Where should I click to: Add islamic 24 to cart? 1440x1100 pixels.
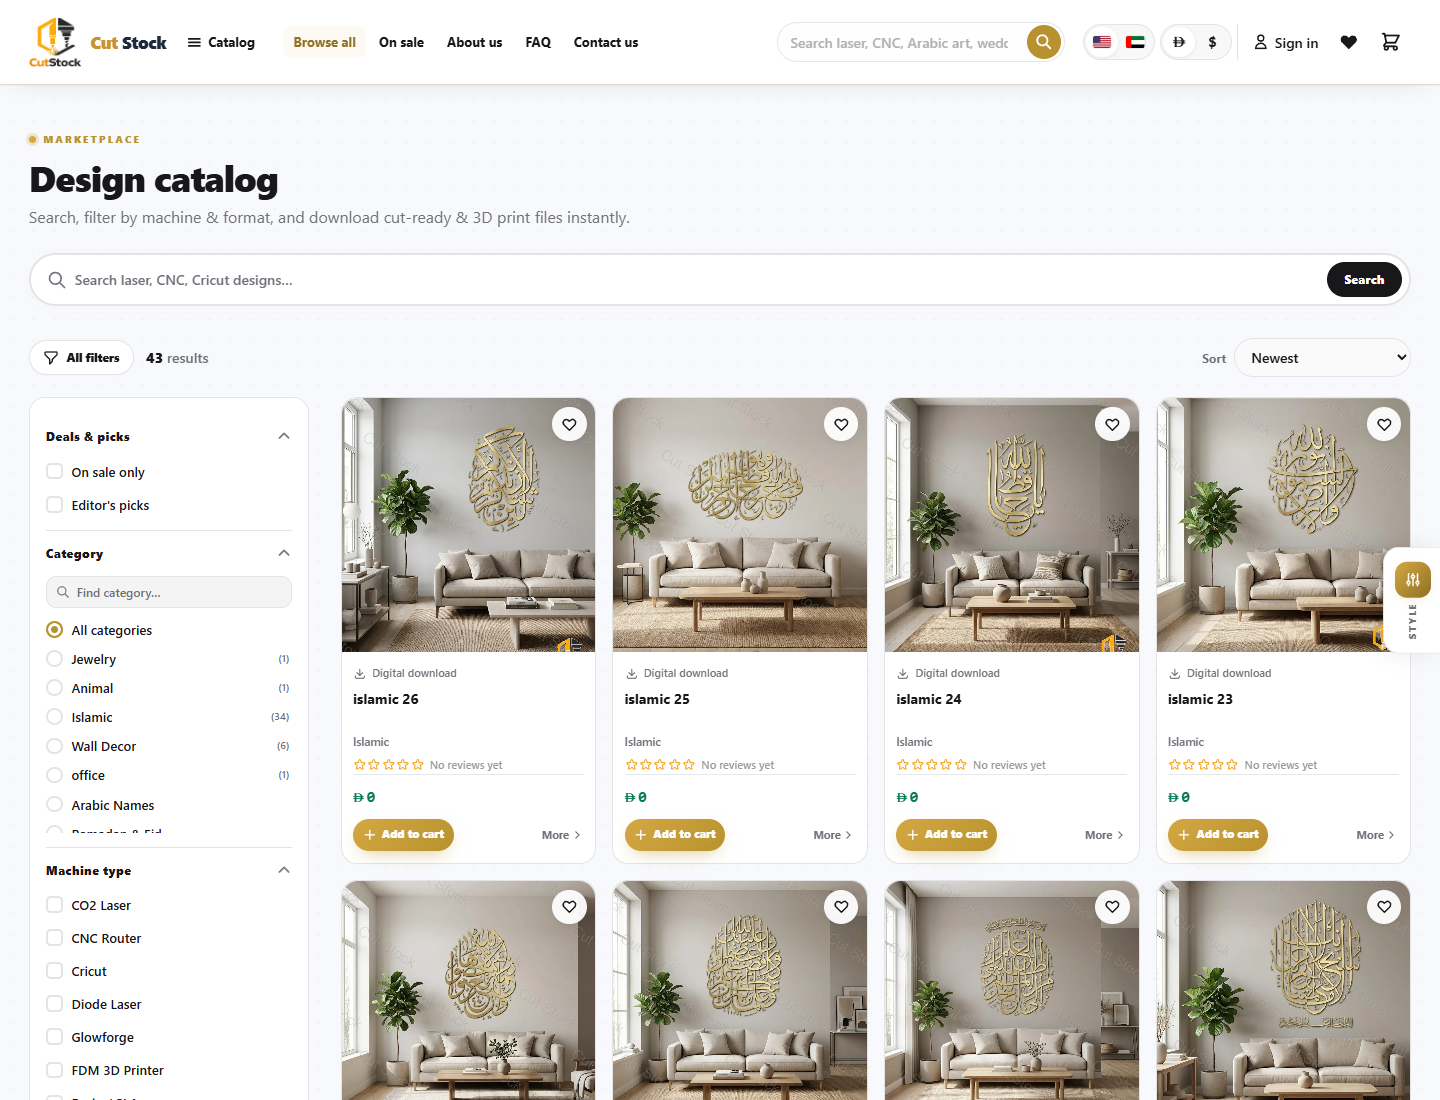click(946, 834)
